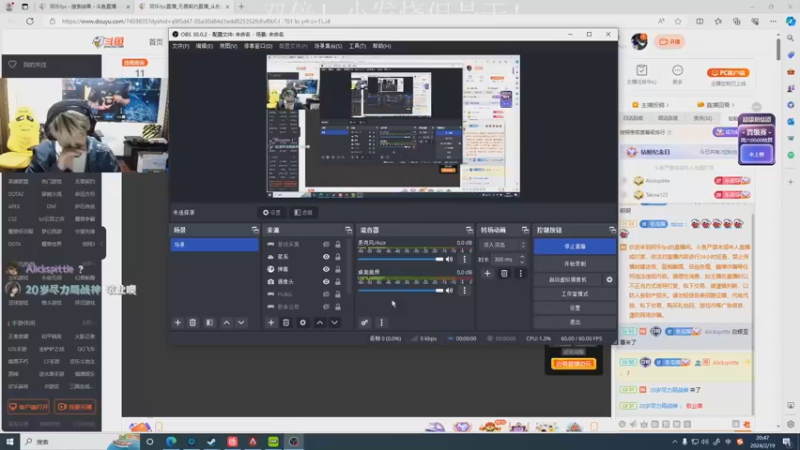Mute the desktop audio channel speaker icon
The image size is (800, 450).
pyautogui.click(x=449, y=291)
